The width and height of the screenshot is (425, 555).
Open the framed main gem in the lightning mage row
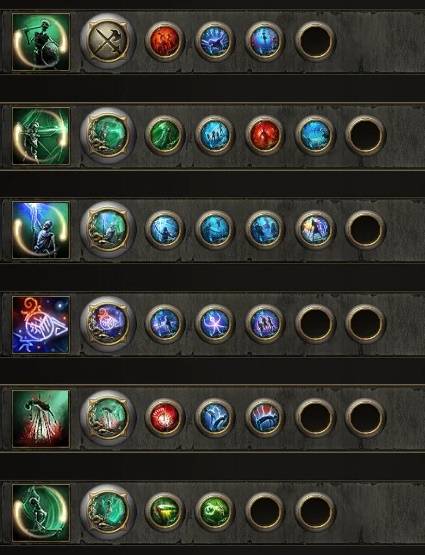108,229
